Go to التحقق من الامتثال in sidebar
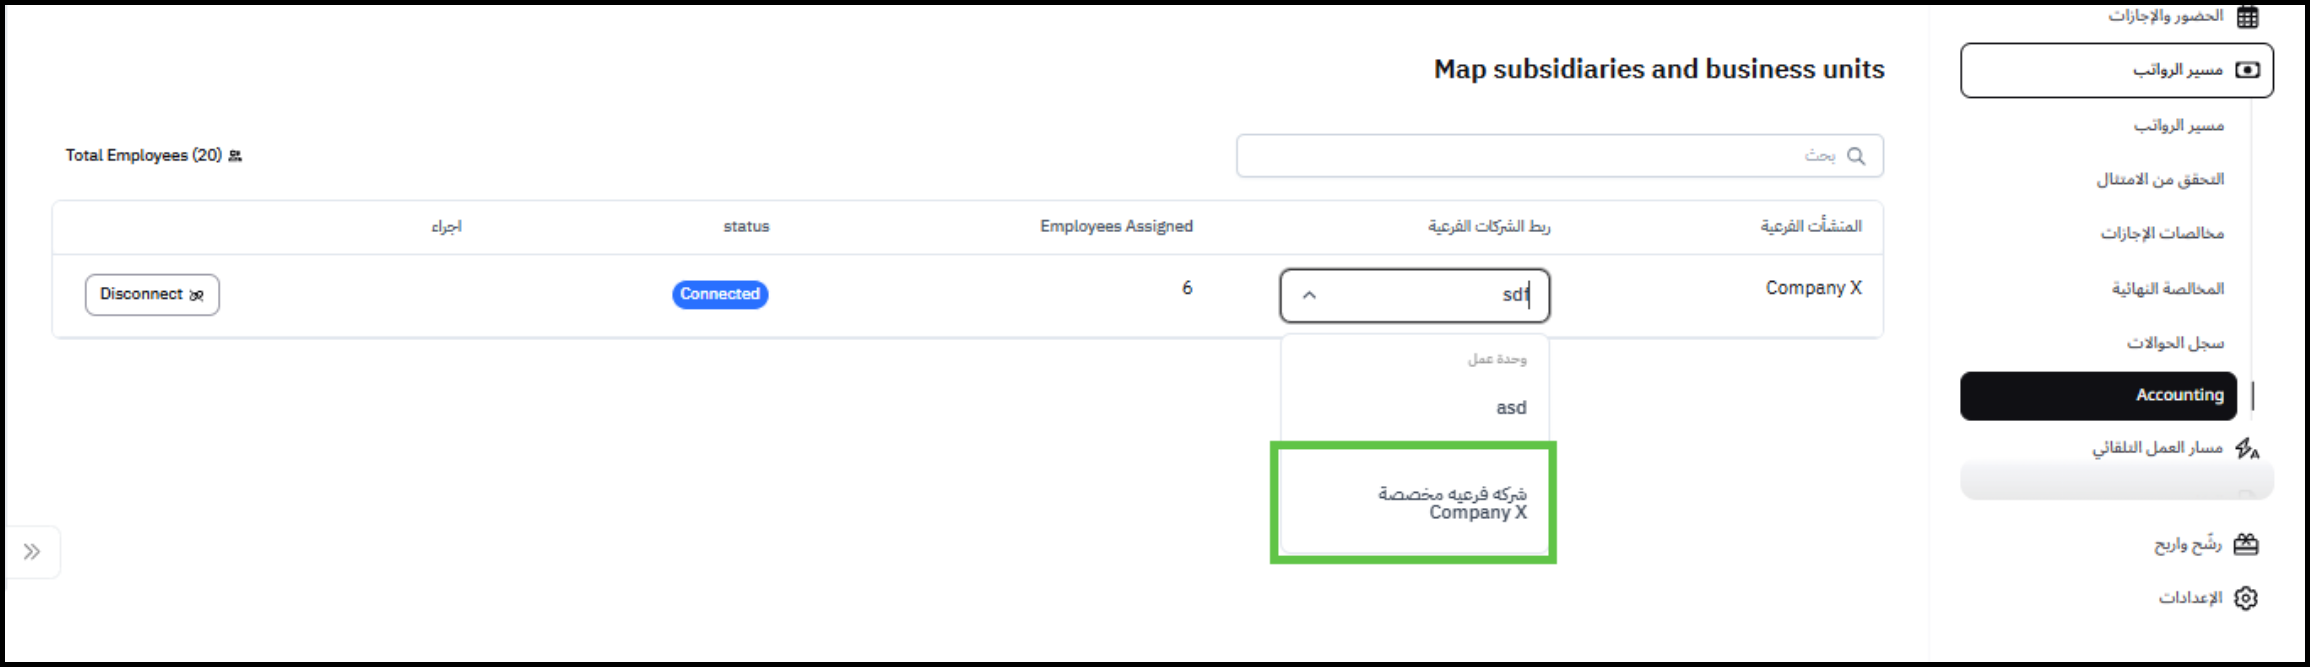Viewport: 2310px width, 667px height. tap(2160, 180)
